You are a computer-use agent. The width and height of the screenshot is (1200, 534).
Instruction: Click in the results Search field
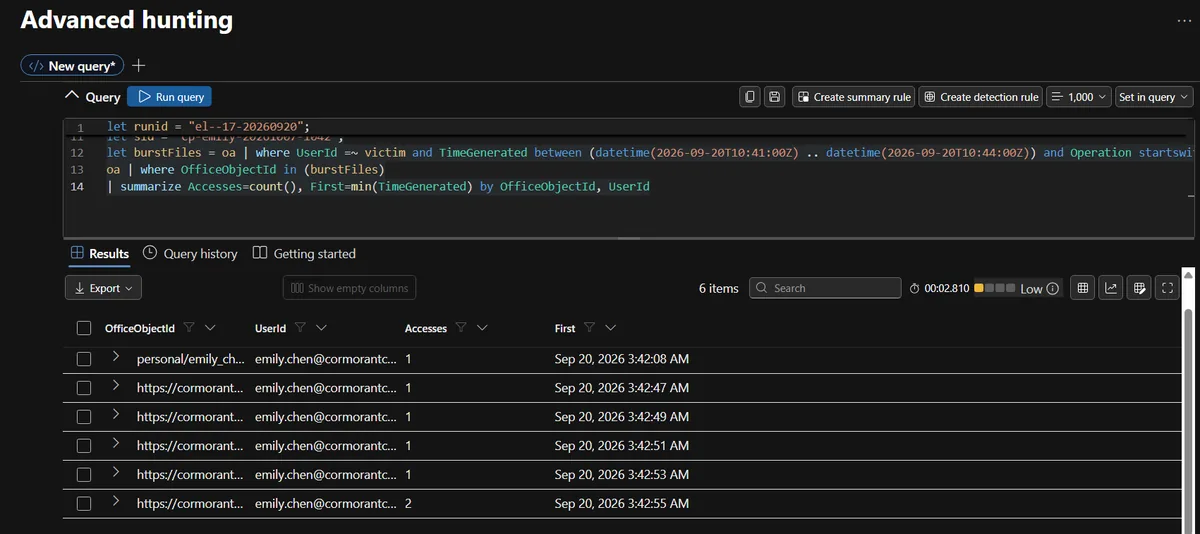tap(825, 288)
